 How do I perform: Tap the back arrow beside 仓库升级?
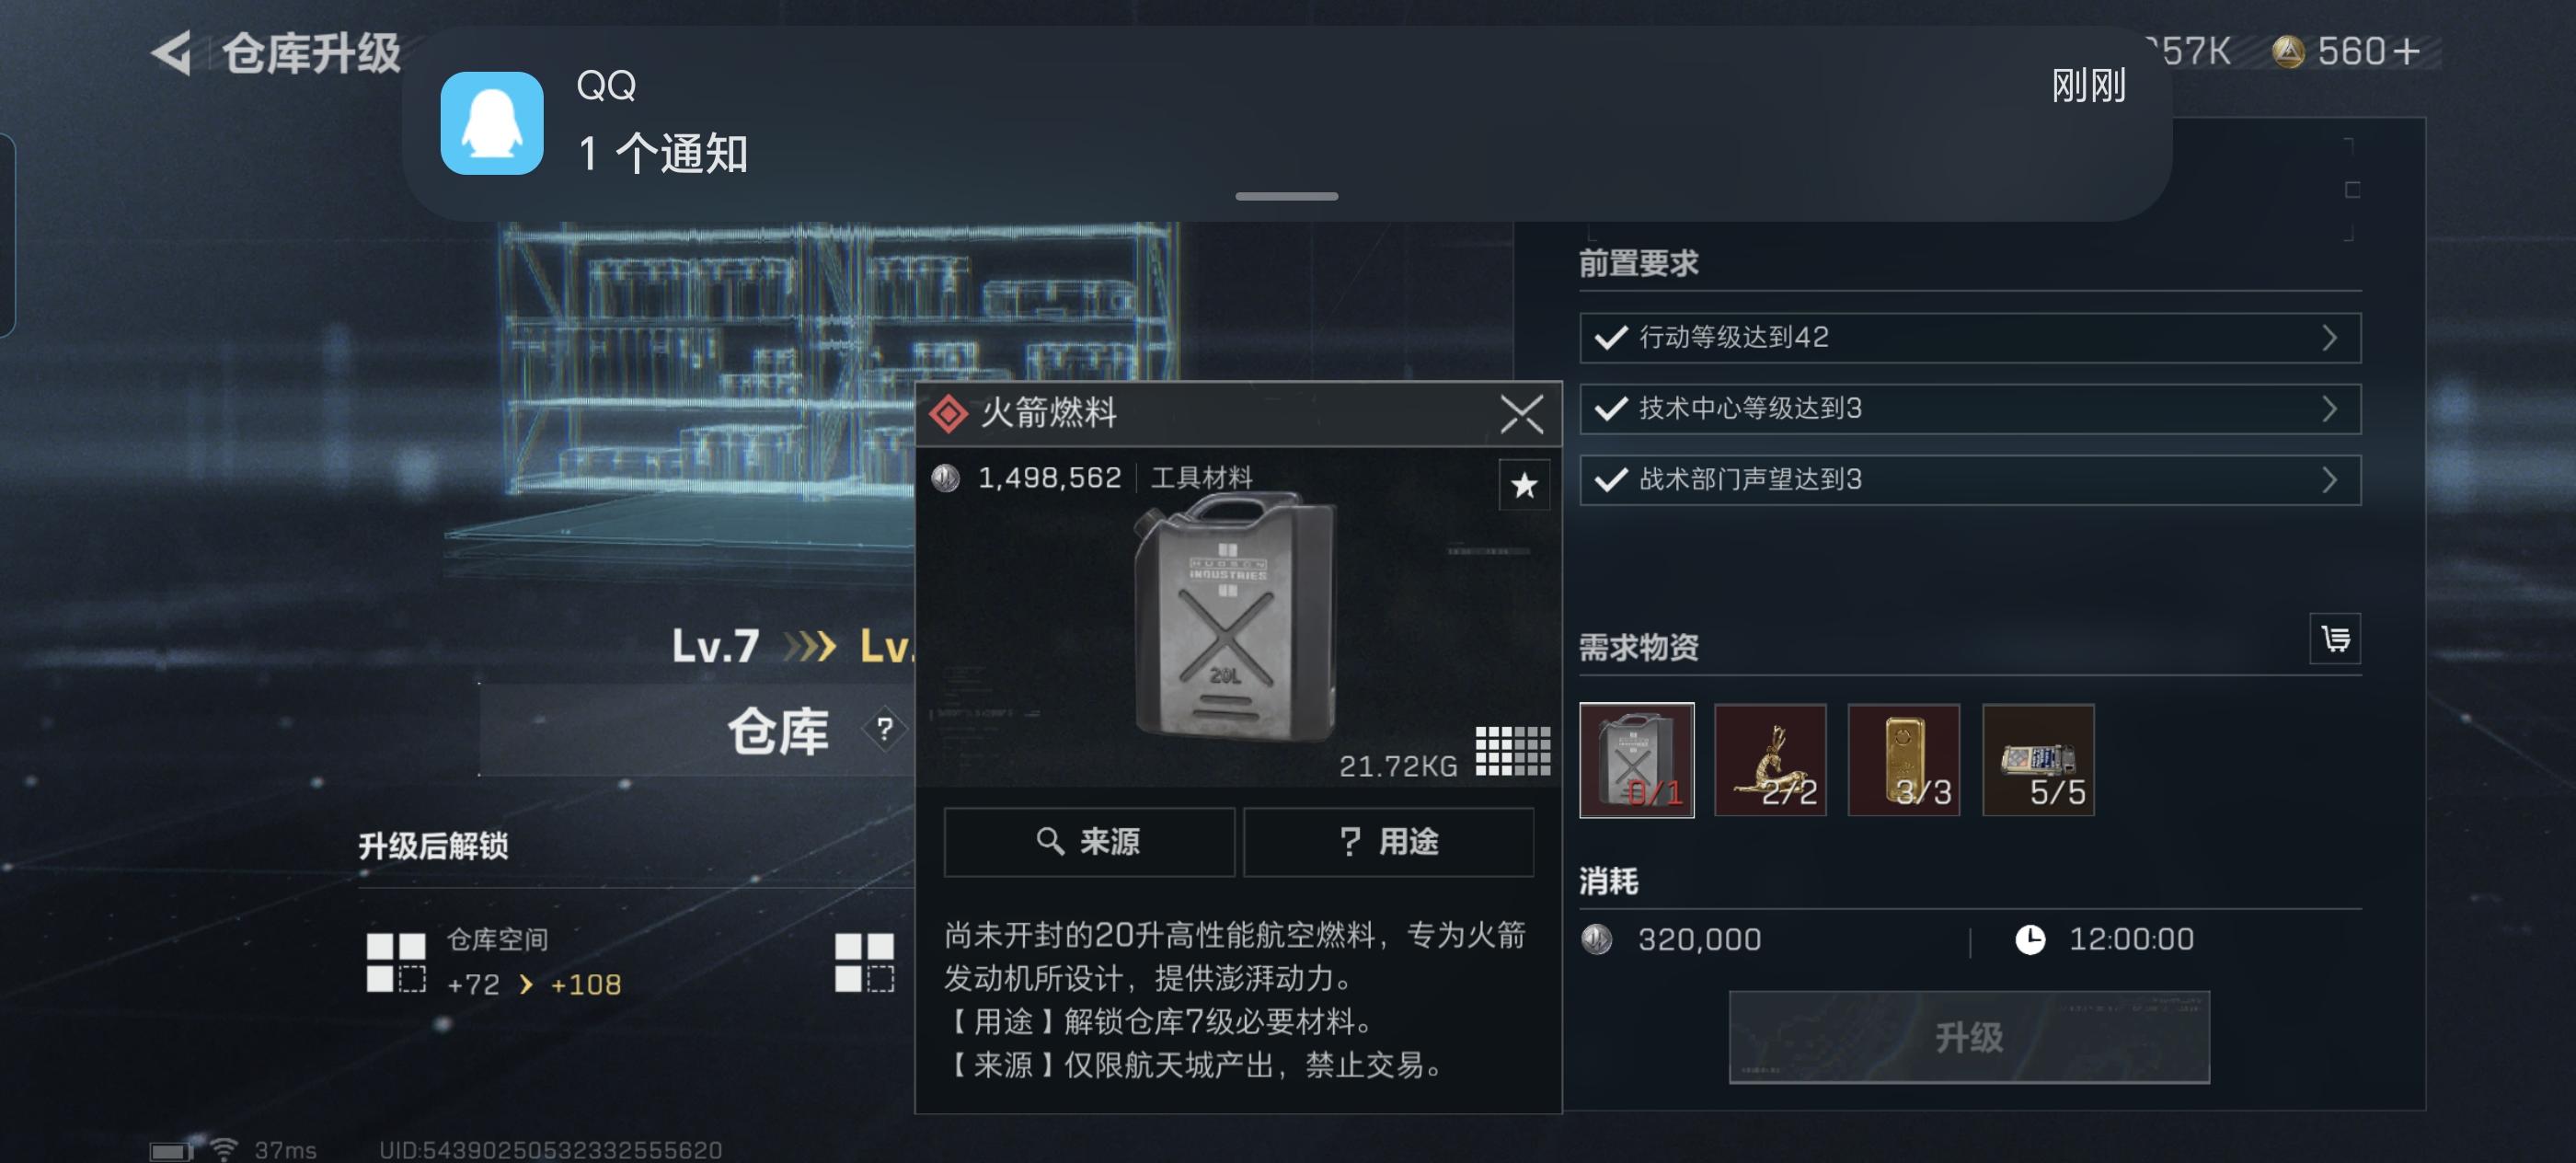(x=171, y=52)
